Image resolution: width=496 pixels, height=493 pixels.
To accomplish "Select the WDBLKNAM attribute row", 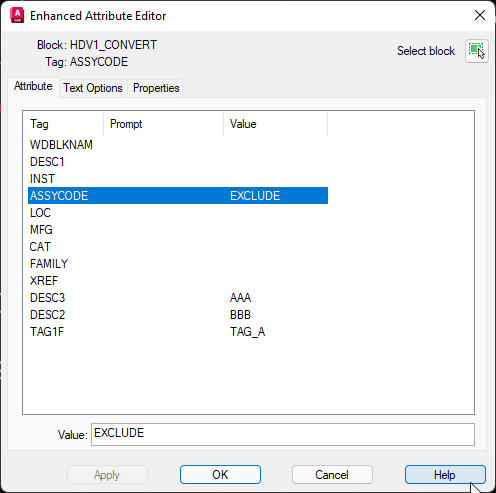I will tap(178, 145).
